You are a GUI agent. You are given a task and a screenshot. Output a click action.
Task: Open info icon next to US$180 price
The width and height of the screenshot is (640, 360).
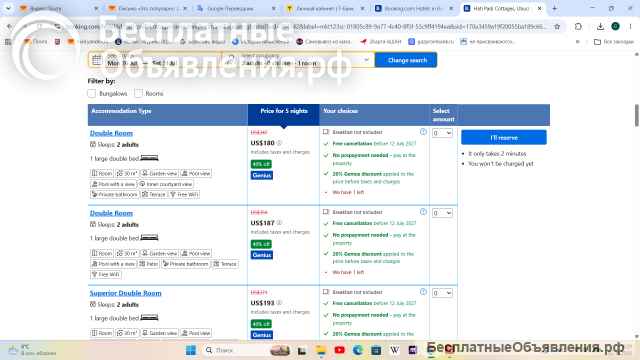(x=279, y=143)
